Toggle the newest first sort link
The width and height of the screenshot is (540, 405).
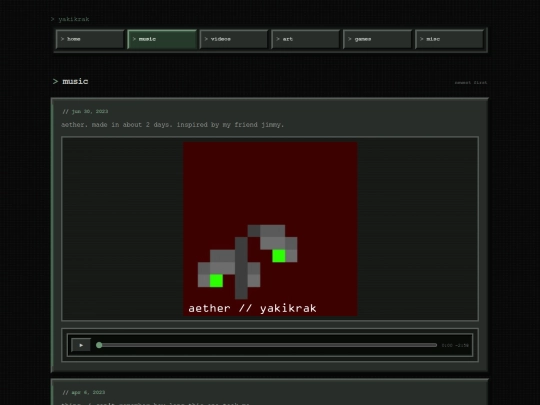pyautogui.click(x=471, y=83)
